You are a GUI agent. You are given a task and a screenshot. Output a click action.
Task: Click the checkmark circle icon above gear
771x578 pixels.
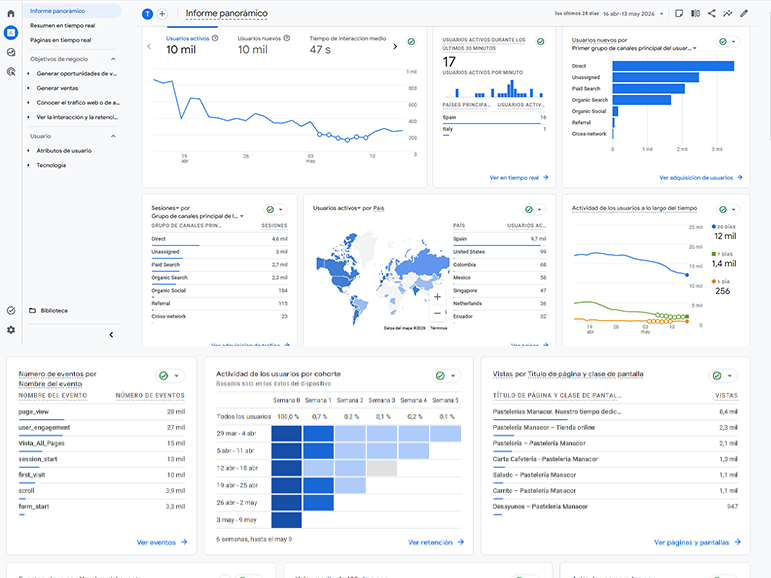11,310
